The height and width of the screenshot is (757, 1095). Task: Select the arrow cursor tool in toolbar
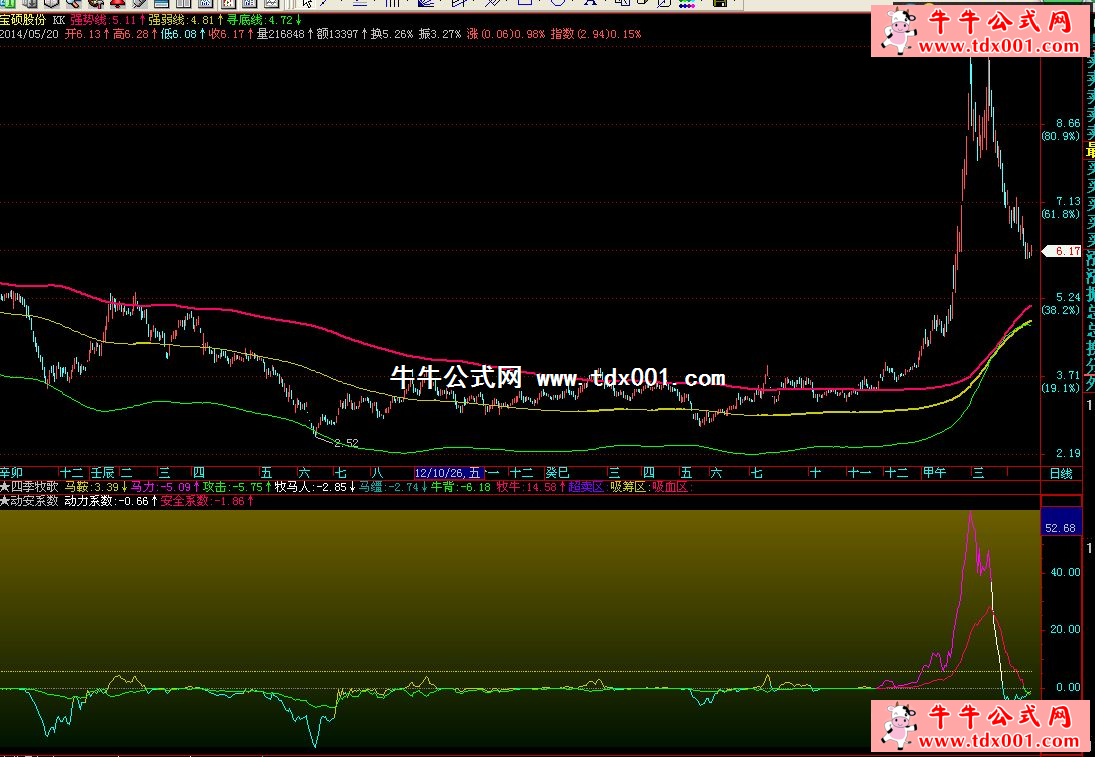tap(308, 4)
